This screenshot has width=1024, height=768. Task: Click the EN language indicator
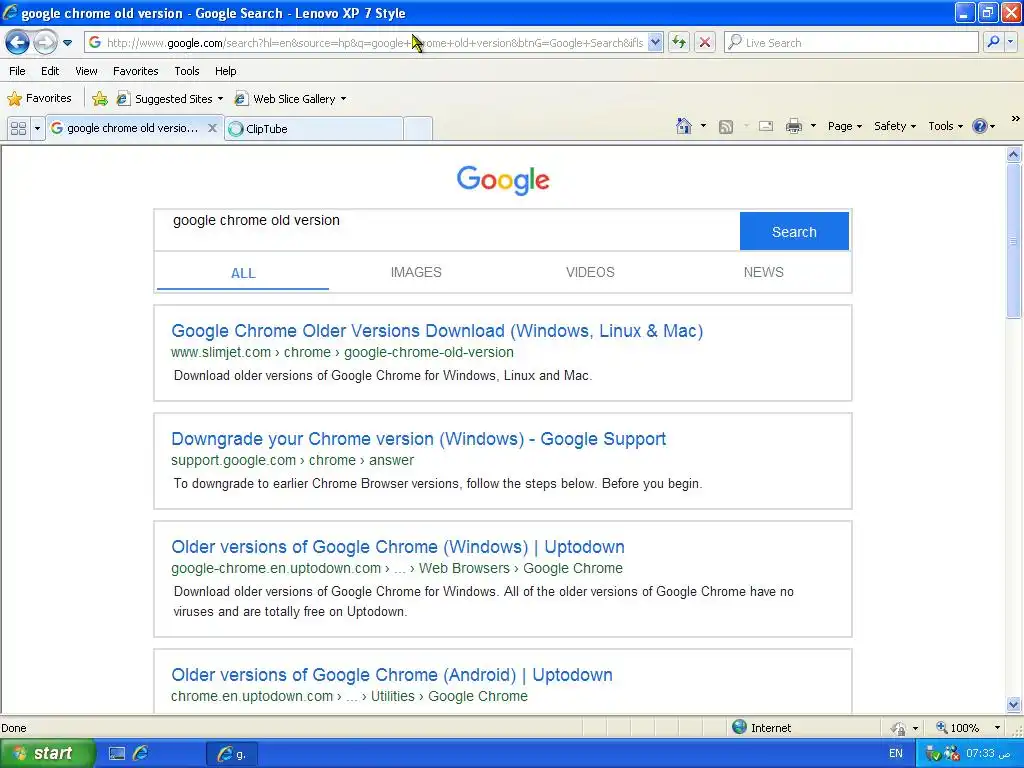(x=895, y=753)
